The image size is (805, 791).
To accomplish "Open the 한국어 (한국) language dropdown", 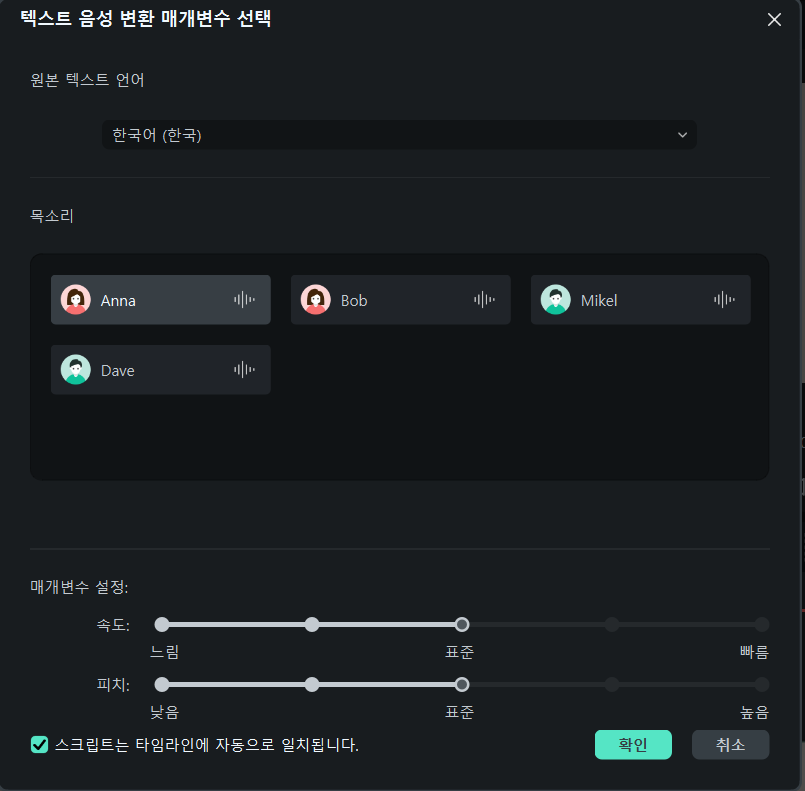I will click(399, 135).
